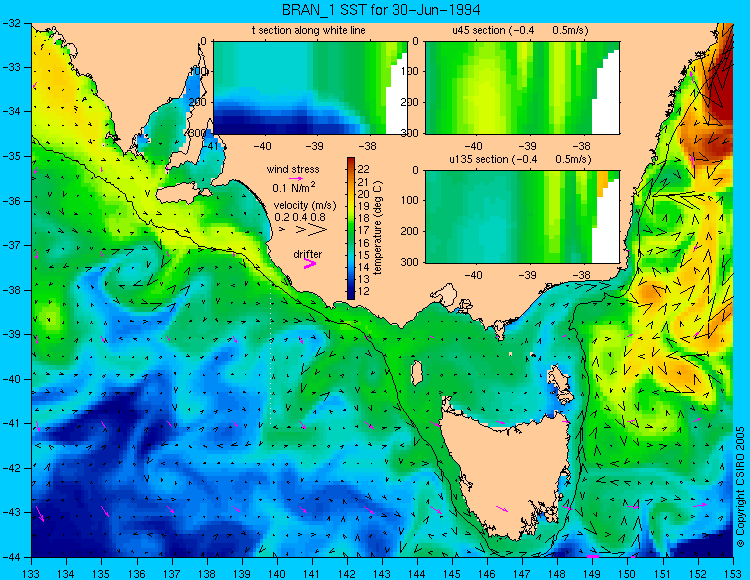Viewport: 750px width, 580px height.
Task: Click the 'temperature (deg C)' colorbar label
Action: tap(378, 228)
